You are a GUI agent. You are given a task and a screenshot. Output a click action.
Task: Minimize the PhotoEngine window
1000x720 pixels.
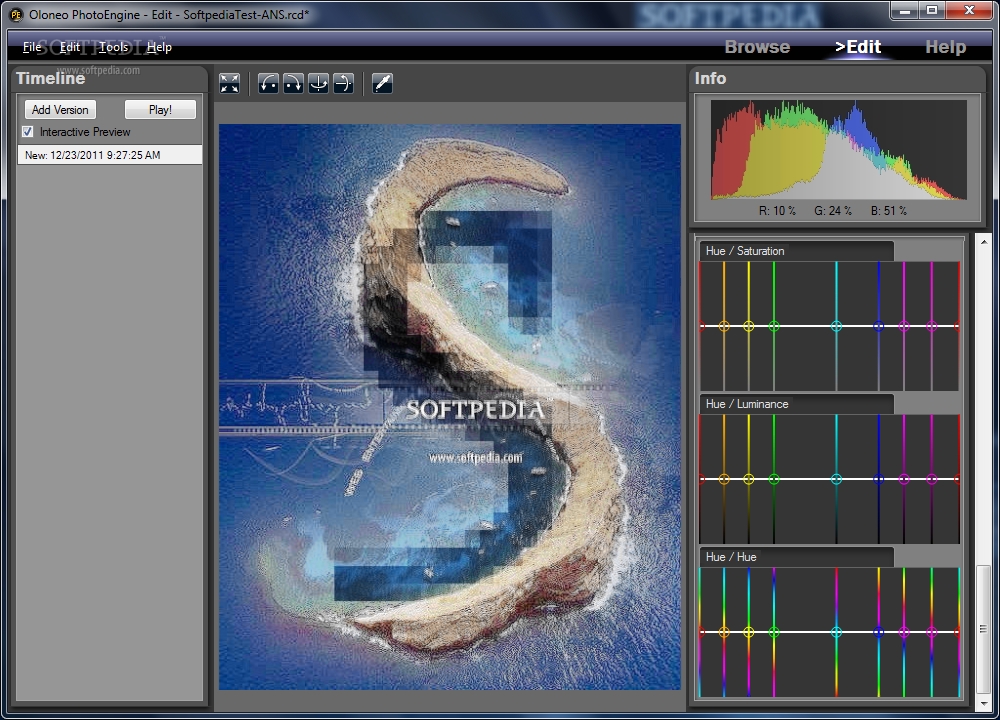coord(904,10)
